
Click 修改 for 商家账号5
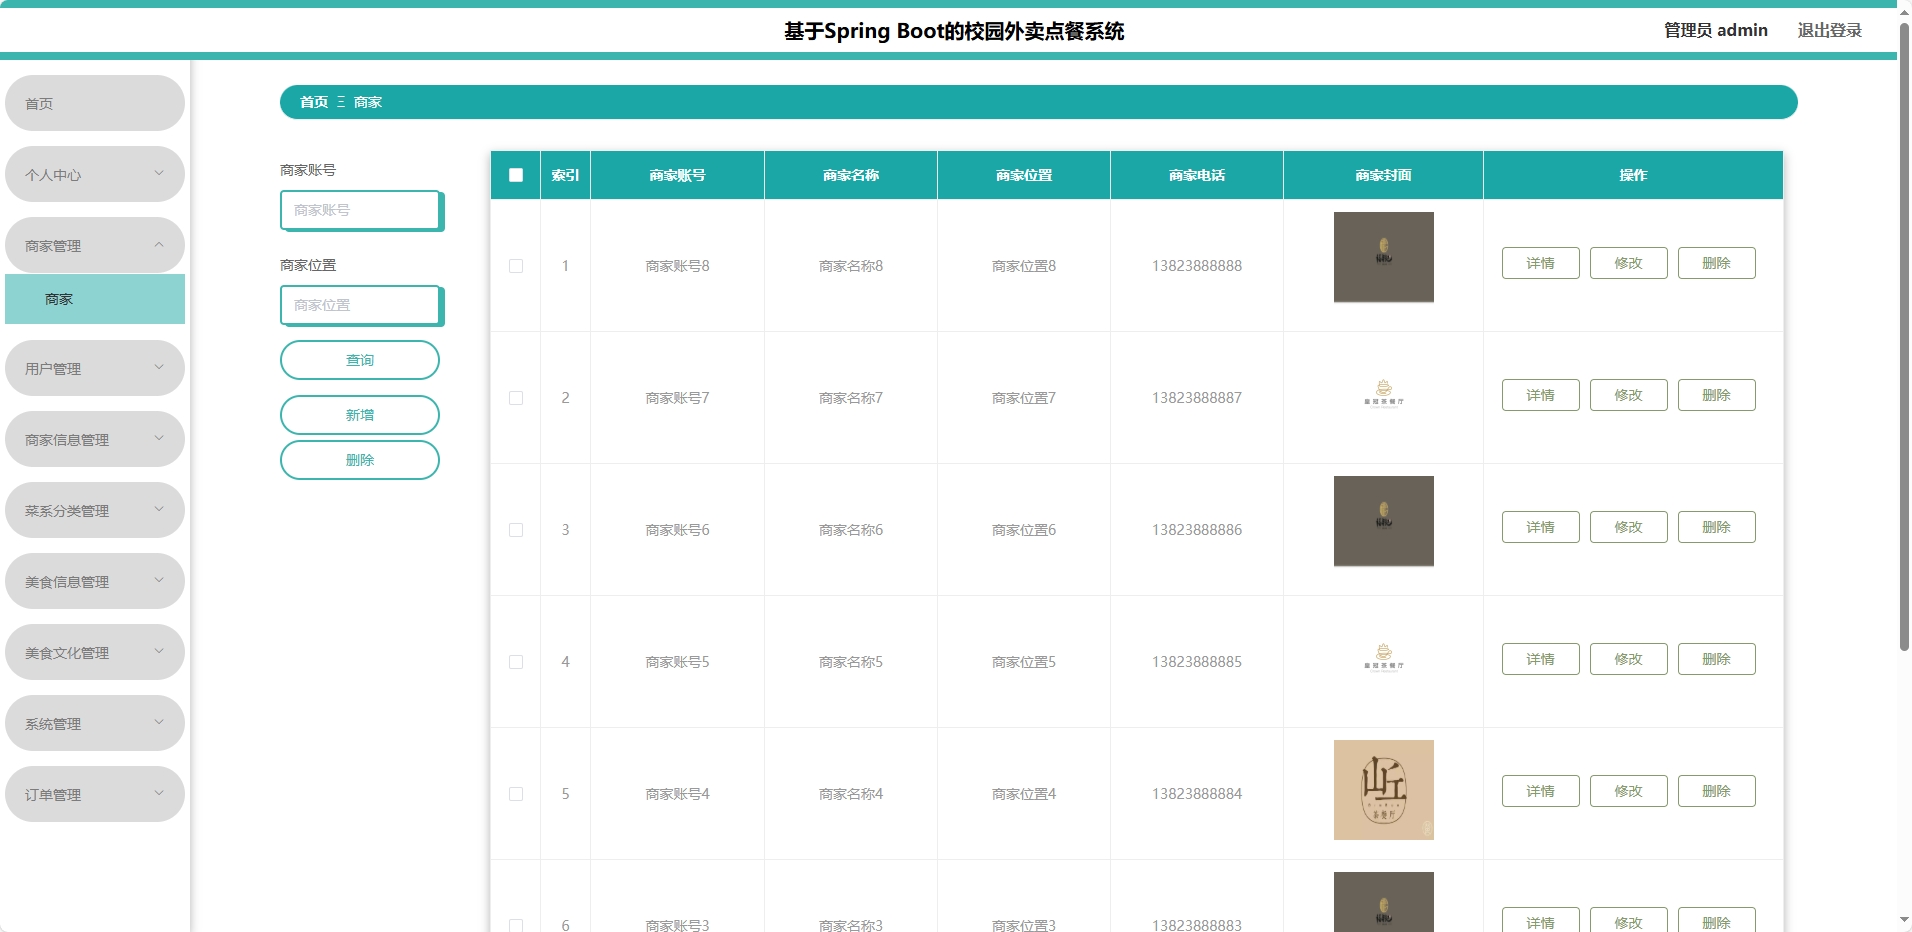pyautogui.click(x=1629, y=659)
